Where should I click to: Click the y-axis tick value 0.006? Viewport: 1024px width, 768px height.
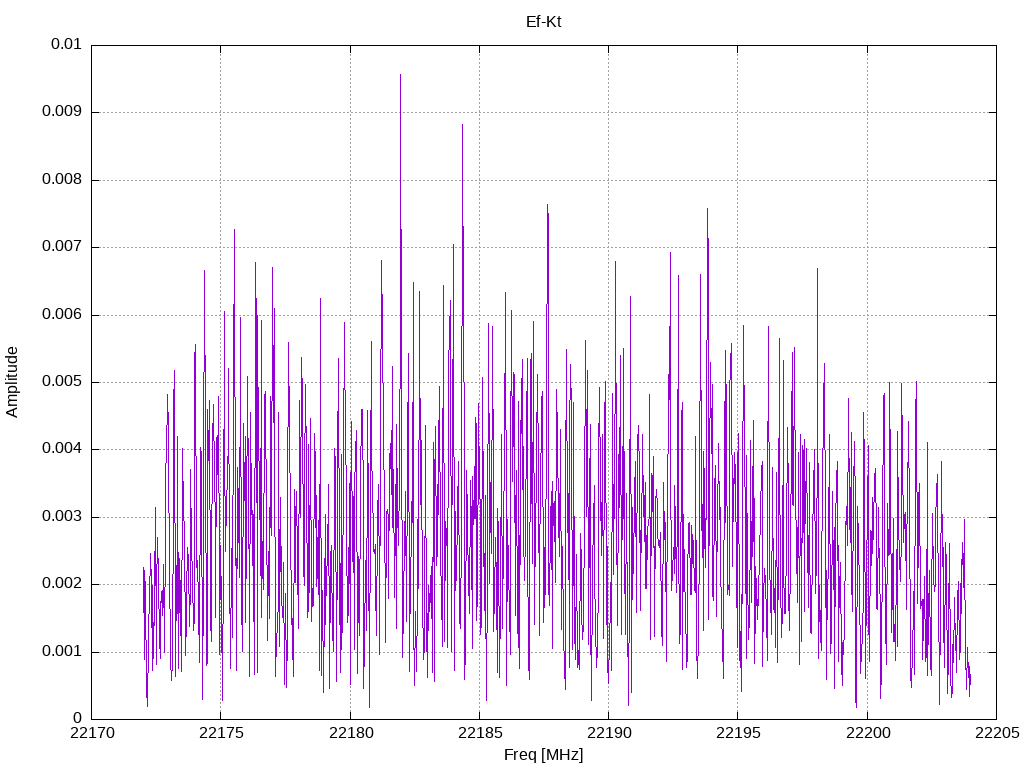[62, 315]
